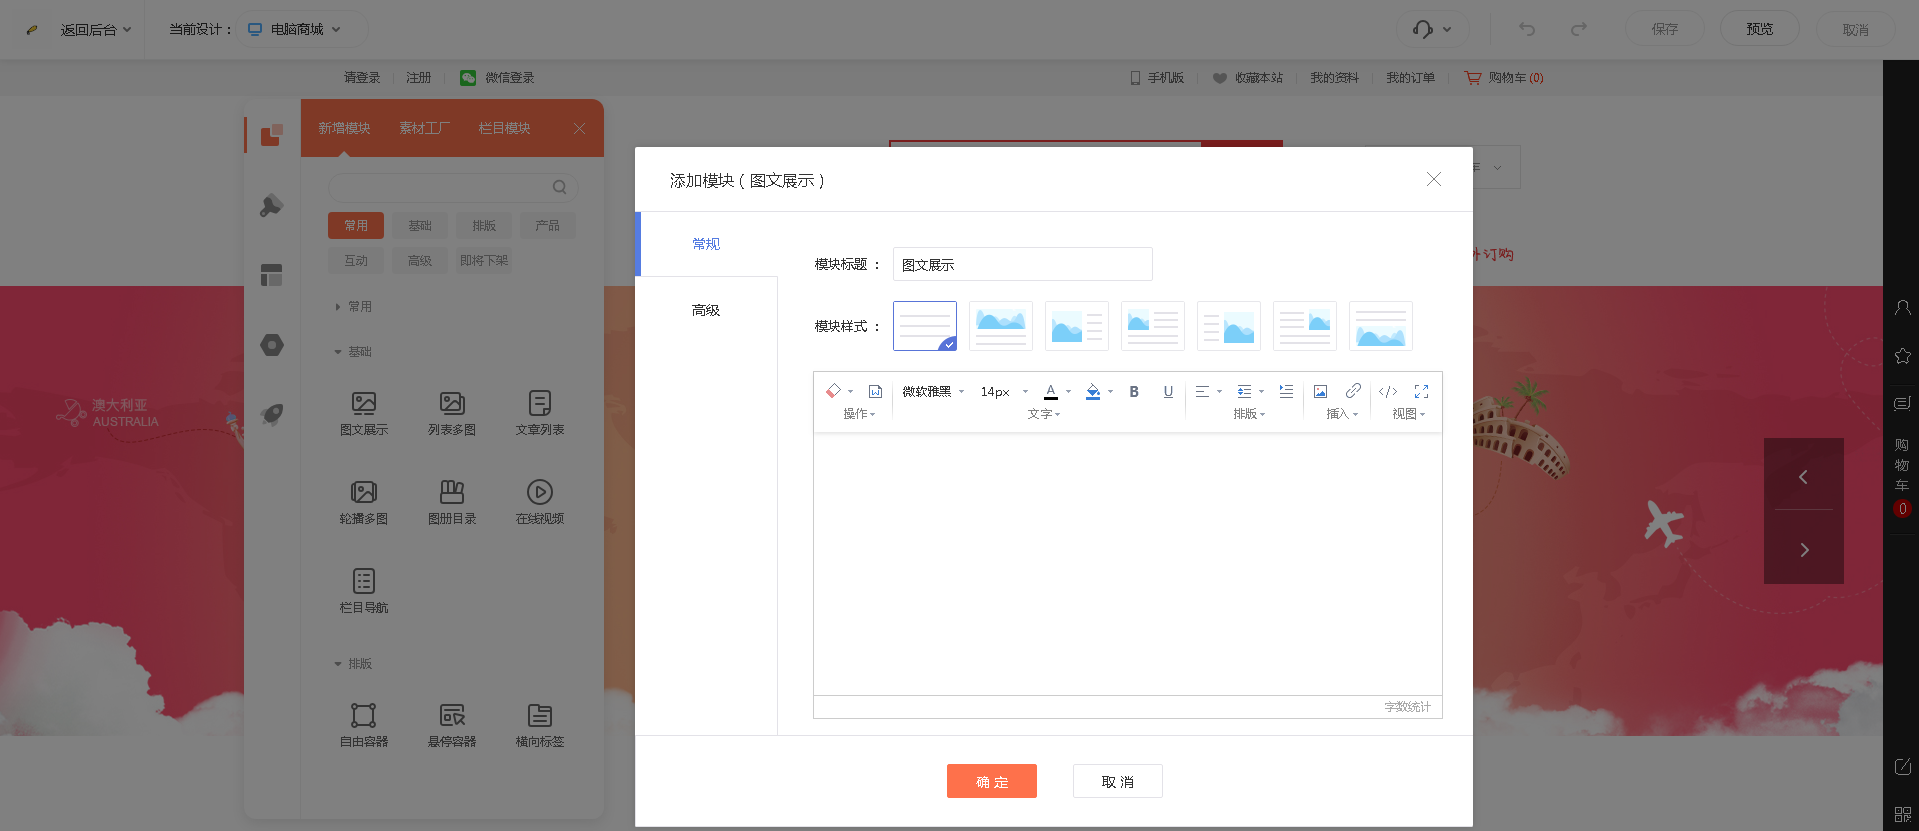Click the 确定 button
This screenshot has width=1919, height=831.
pos(992,781)
